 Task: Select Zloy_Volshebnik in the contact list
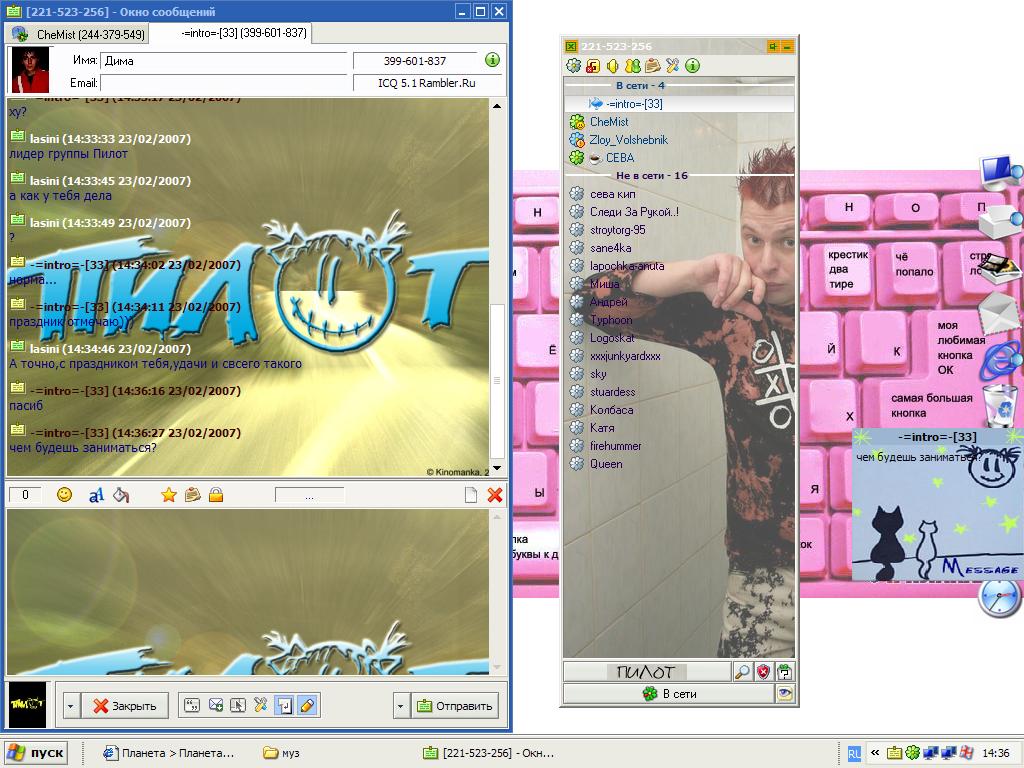pyautogui.click(x=628, y=140)
